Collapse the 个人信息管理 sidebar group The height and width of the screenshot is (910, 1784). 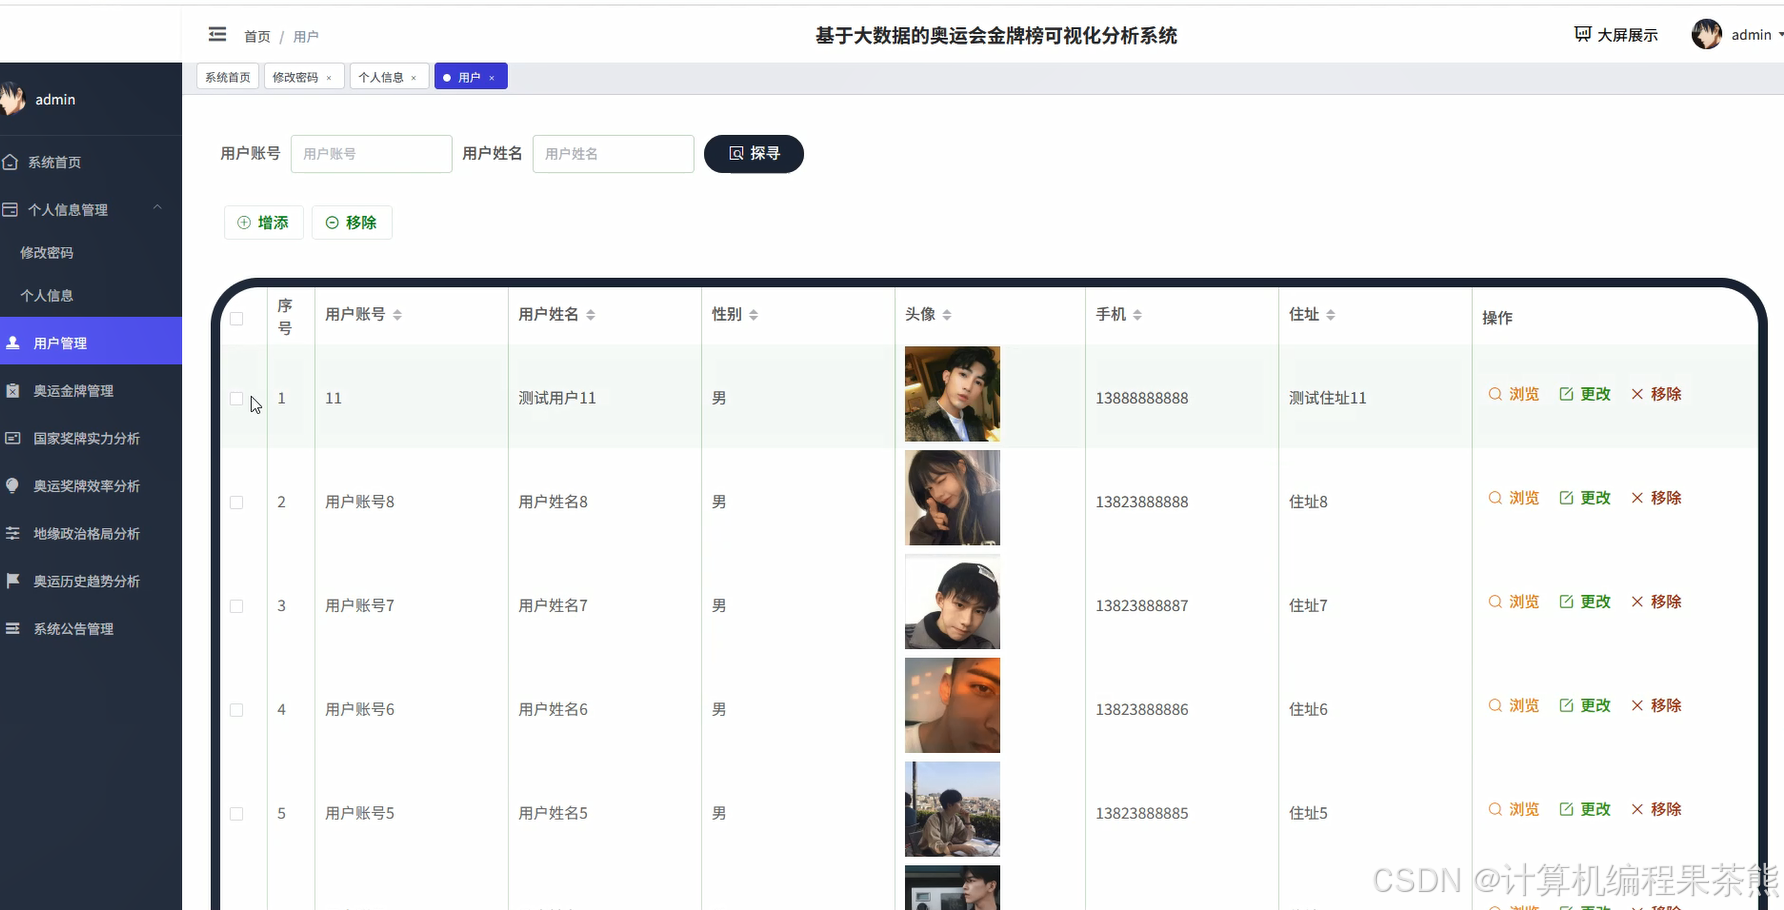coord(91,209)
